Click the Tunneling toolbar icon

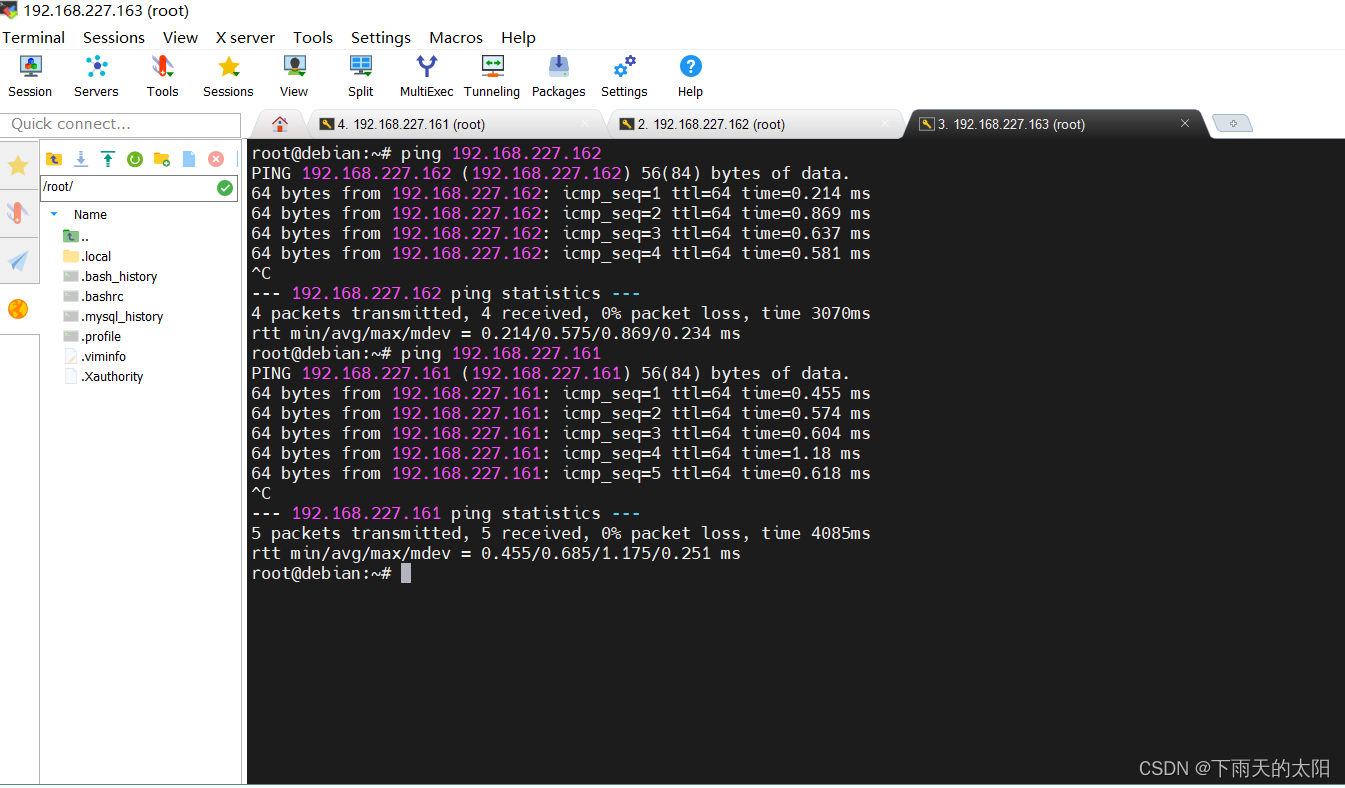[491, 76]
